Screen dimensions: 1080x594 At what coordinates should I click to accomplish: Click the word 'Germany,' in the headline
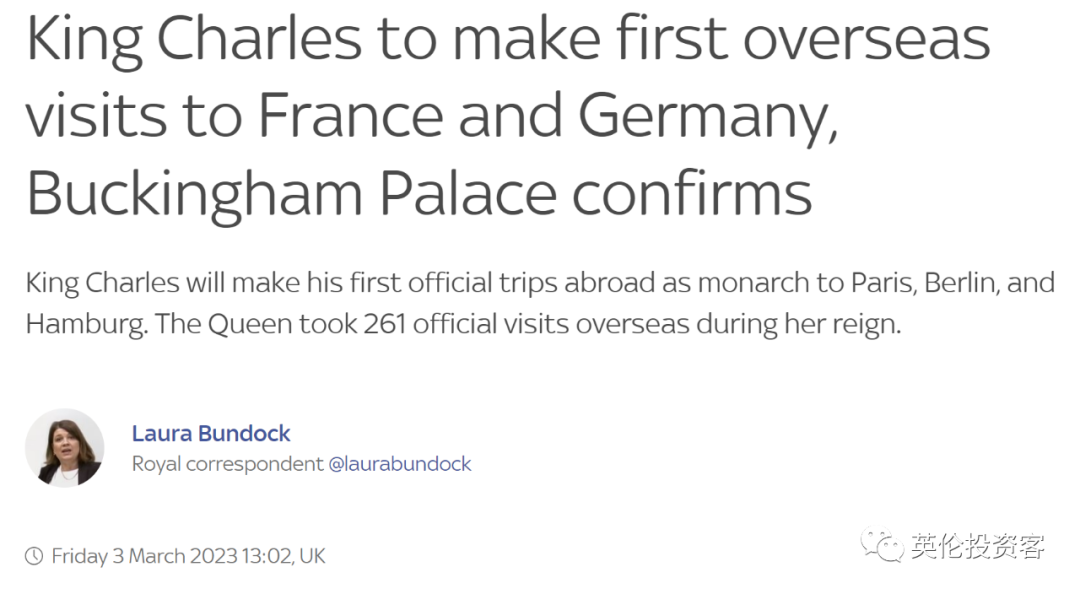click(x=707, y=119)
